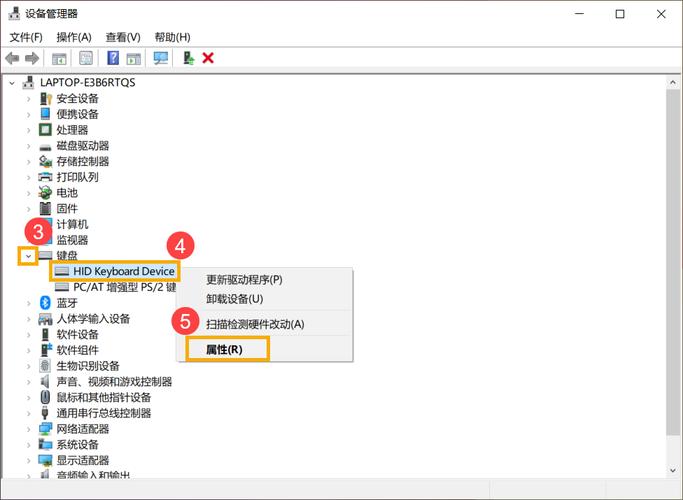Click the red X uninstall device icon
683x500 pixels.
[208, 58]
